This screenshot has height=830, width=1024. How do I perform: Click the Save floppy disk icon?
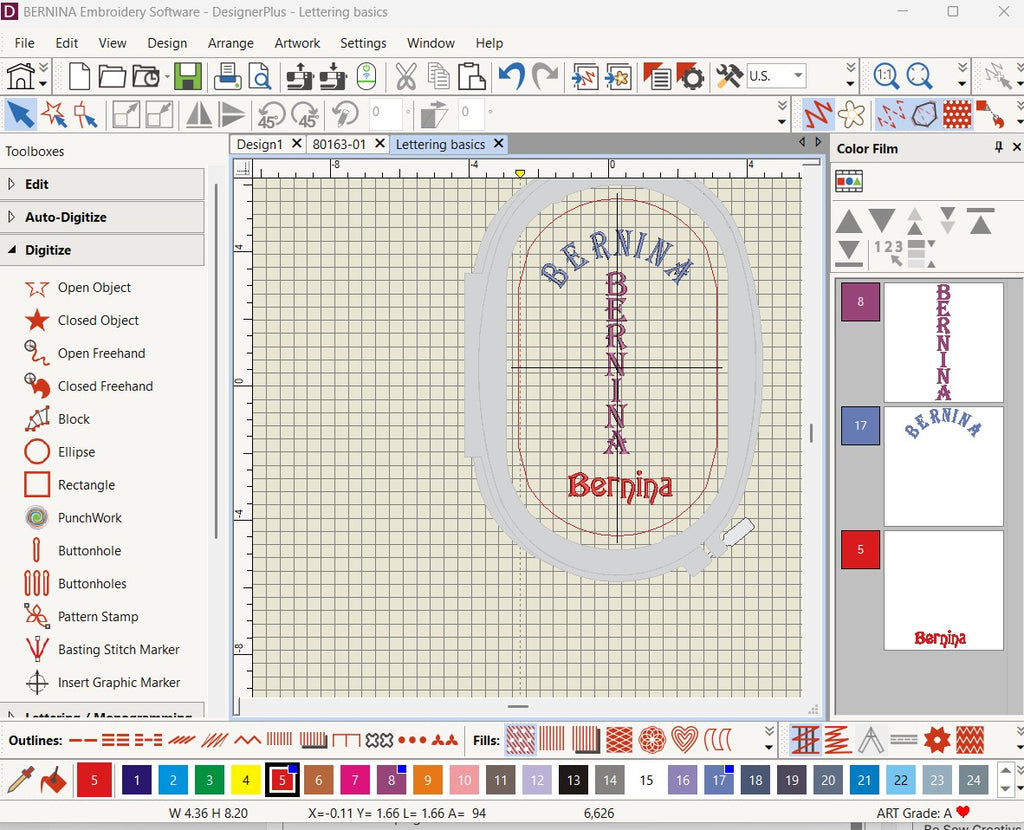tap(188, 76)
